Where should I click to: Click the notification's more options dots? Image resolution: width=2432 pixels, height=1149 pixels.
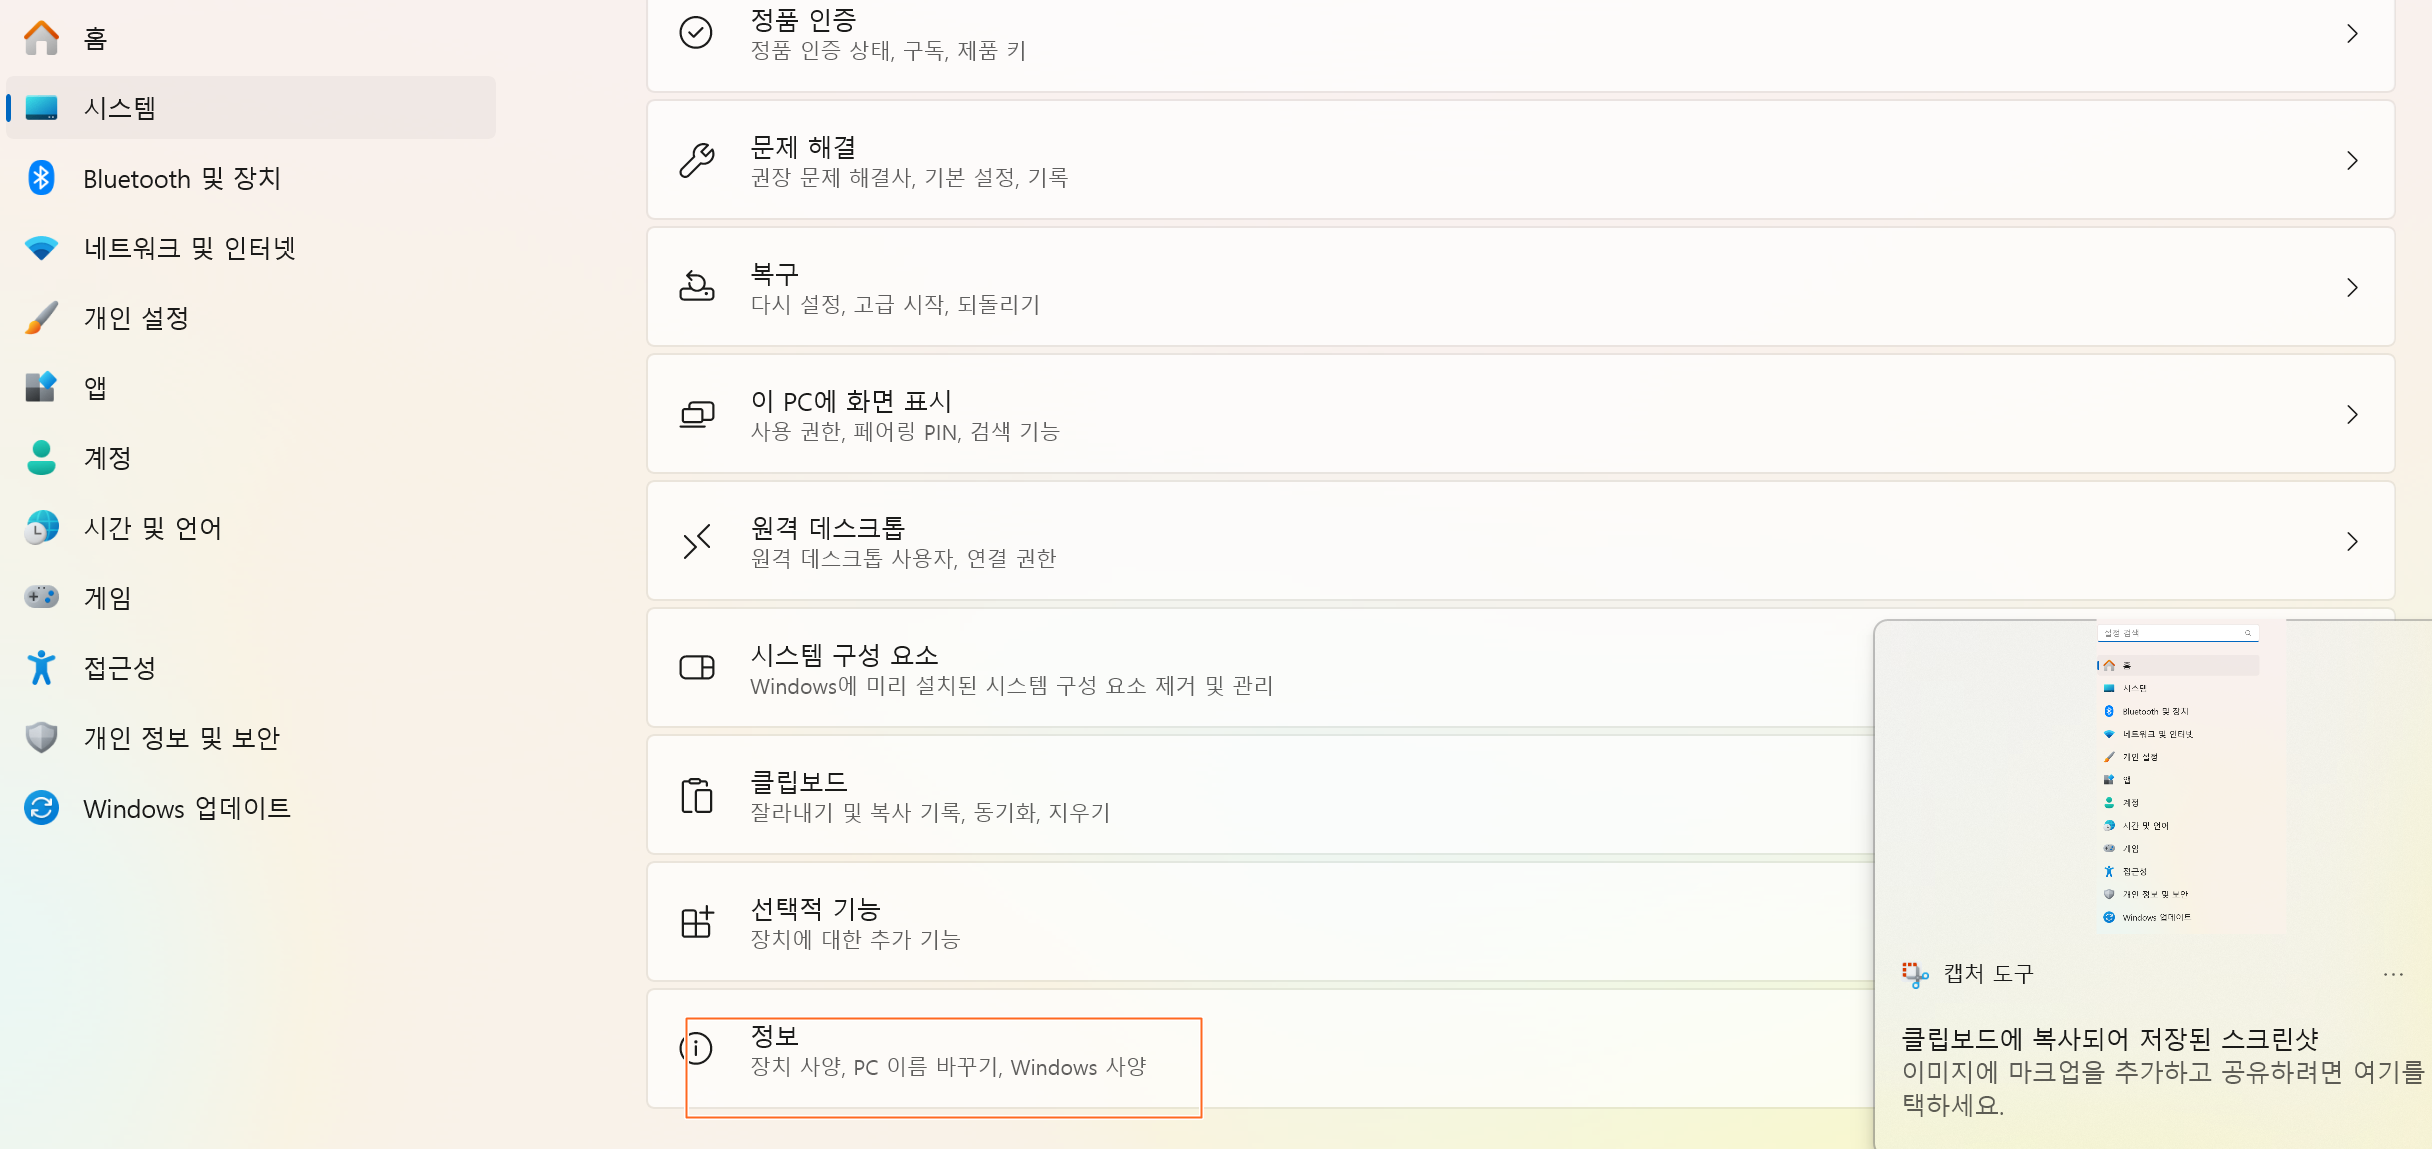pyautogui.click(x=2393, y=975)
